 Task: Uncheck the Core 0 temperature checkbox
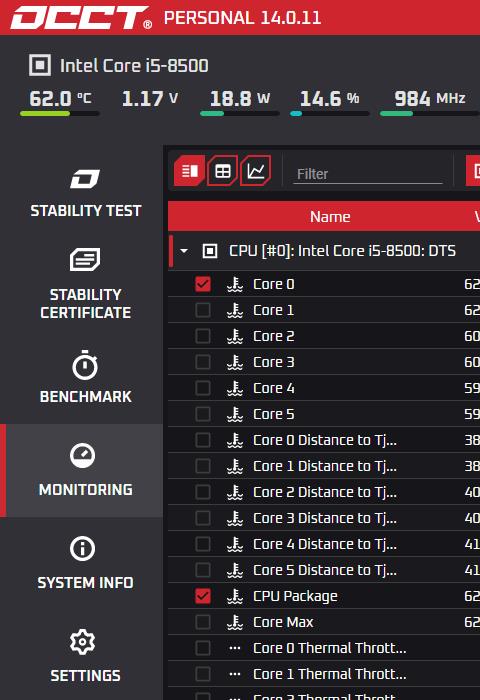[203, 284]
